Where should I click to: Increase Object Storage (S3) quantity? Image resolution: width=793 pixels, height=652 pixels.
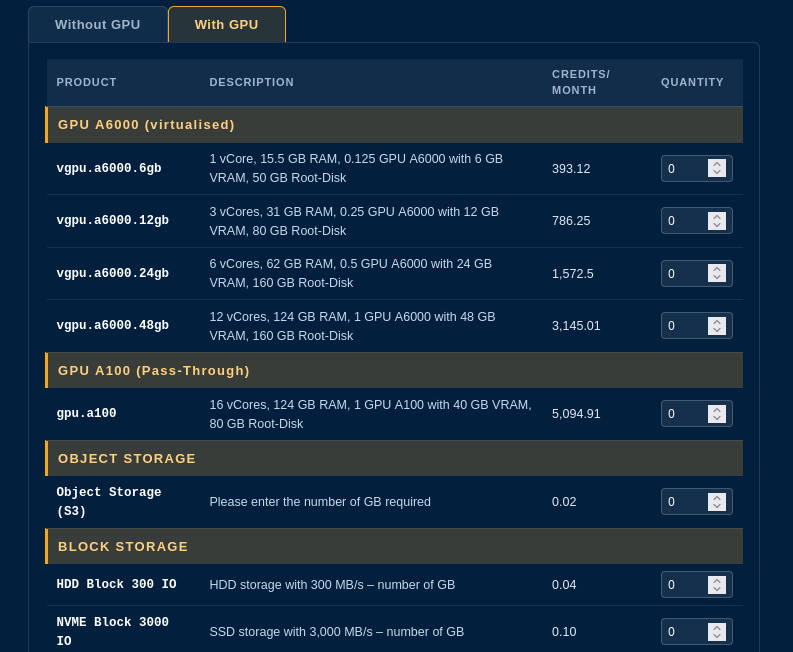717,497
